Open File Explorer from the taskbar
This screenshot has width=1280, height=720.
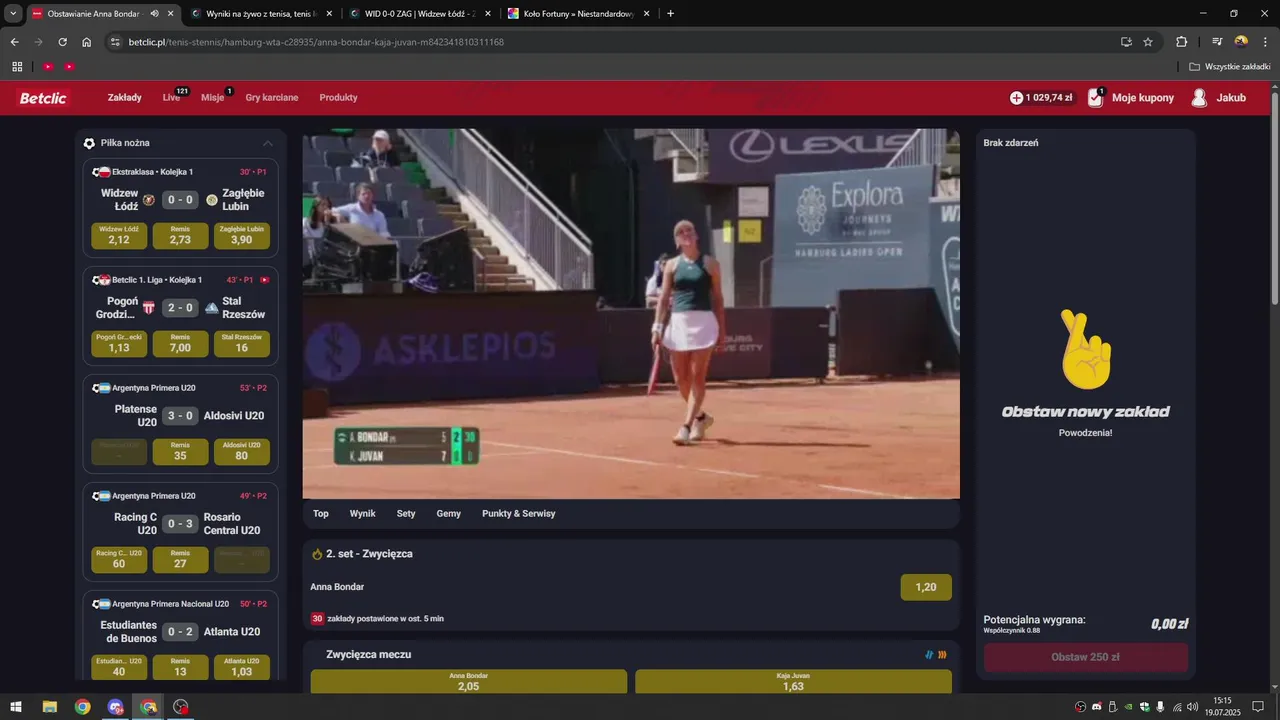tap(49, 707)
